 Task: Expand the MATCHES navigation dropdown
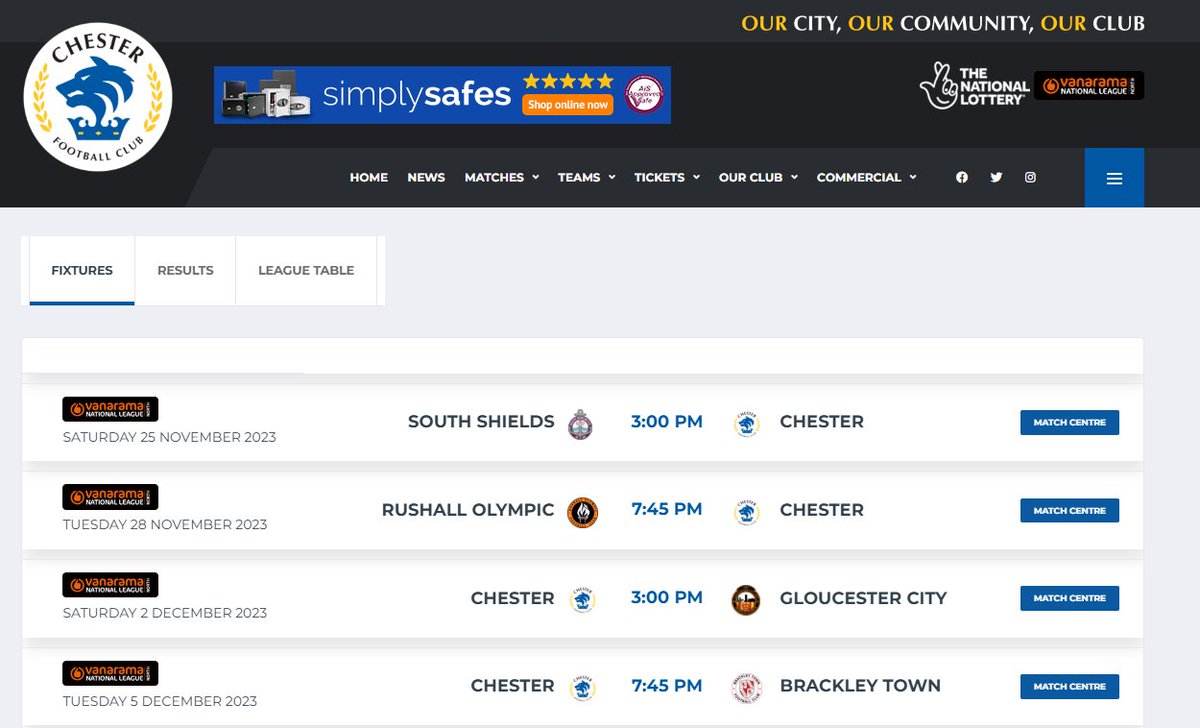click(500, 177)
